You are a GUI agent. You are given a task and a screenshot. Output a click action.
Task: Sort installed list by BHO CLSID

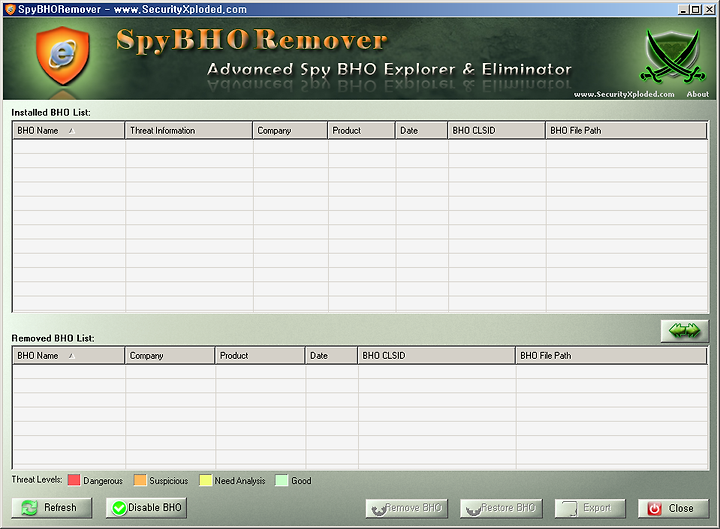496,130
